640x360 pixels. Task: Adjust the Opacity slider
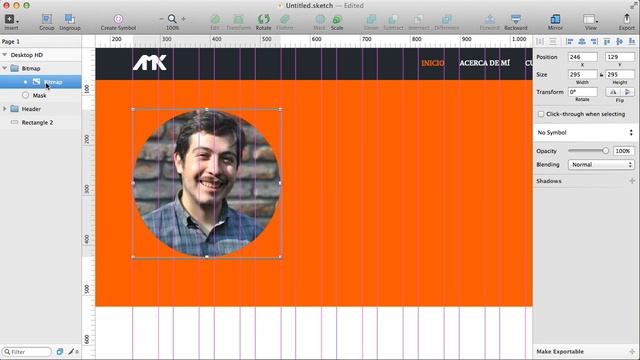[x=589, y=151]
